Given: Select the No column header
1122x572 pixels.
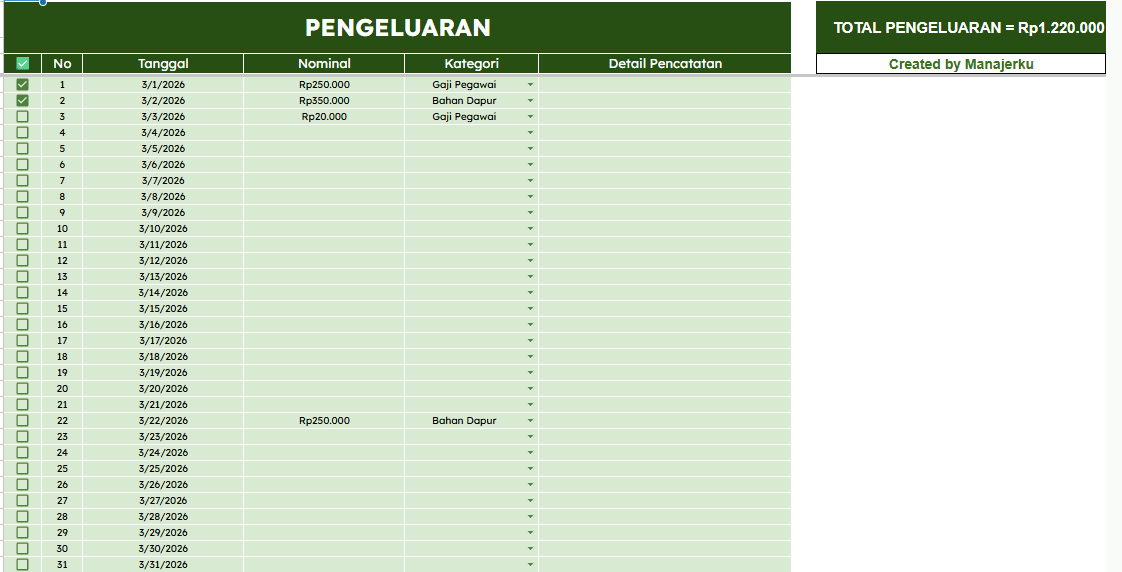Looking at the screenshot, I should [62, 63].
